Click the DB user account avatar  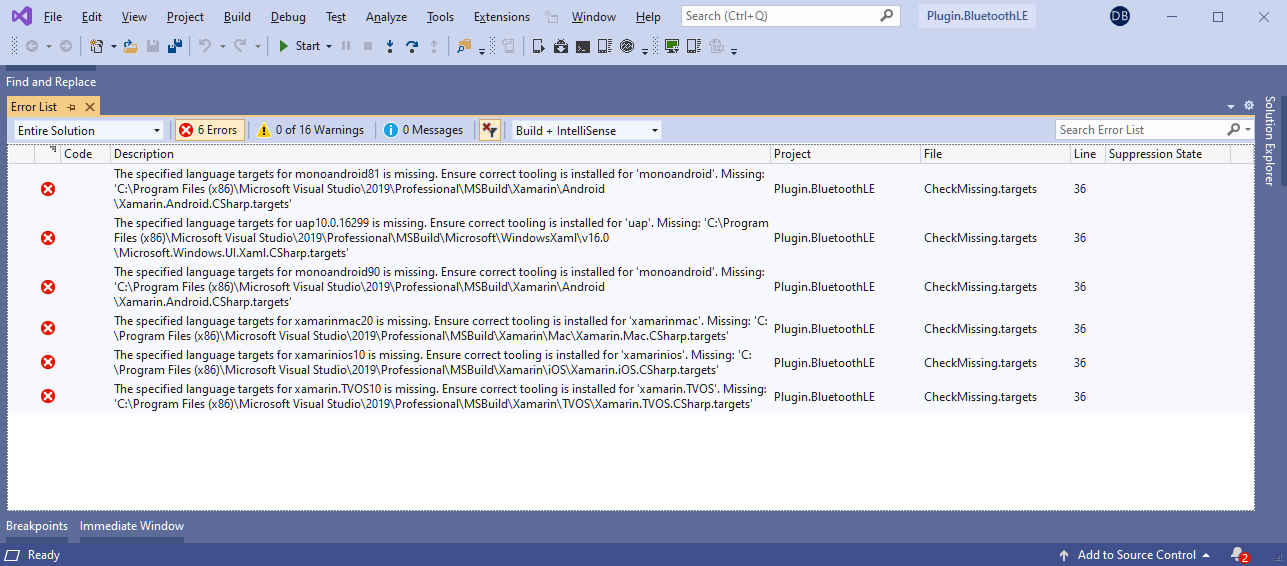tap(1120, 17)
